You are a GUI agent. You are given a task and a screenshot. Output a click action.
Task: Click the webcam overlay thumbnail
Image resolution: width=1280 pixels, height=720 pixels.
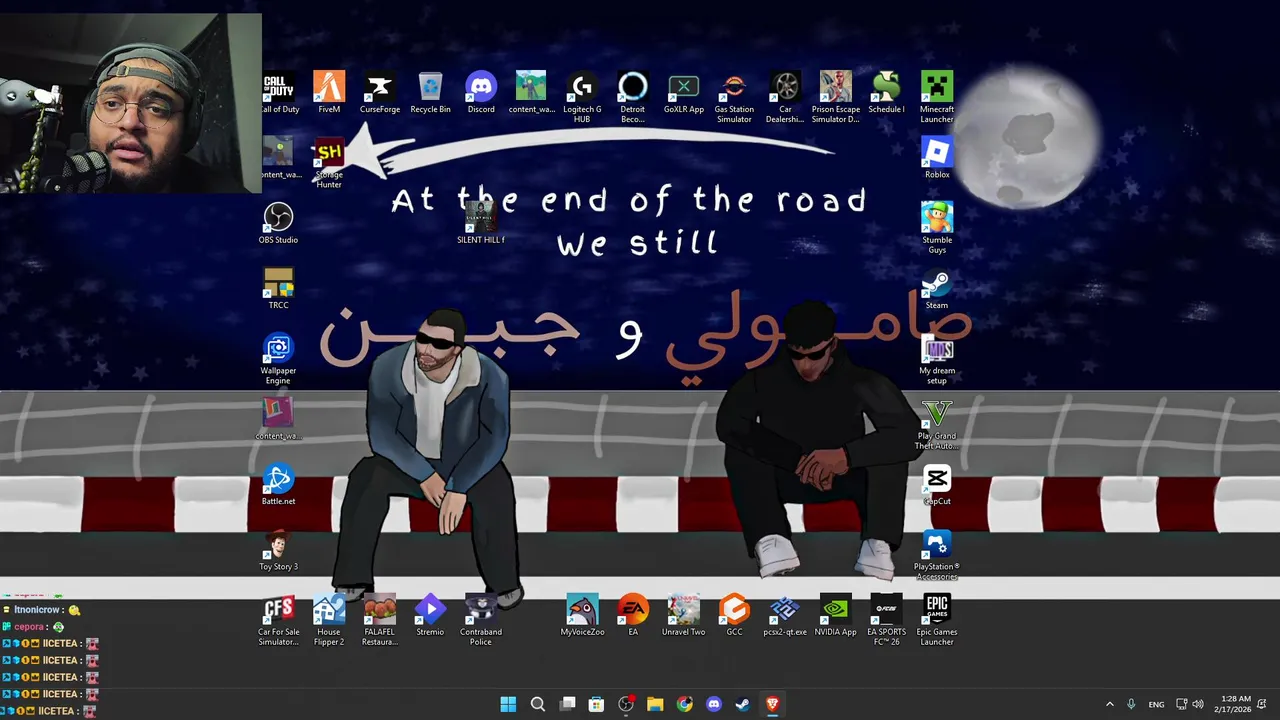point(130,103)
